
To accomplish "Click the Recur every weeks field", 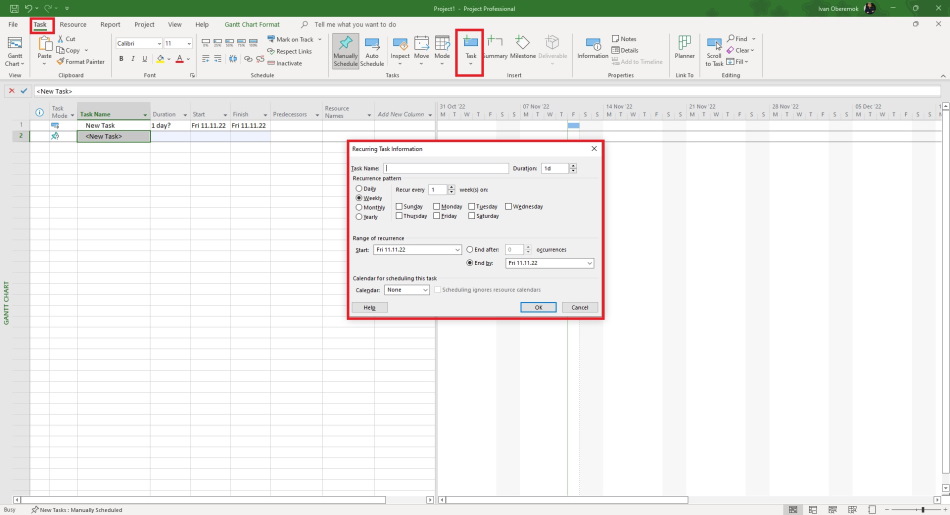I will [x=437, y=190].
